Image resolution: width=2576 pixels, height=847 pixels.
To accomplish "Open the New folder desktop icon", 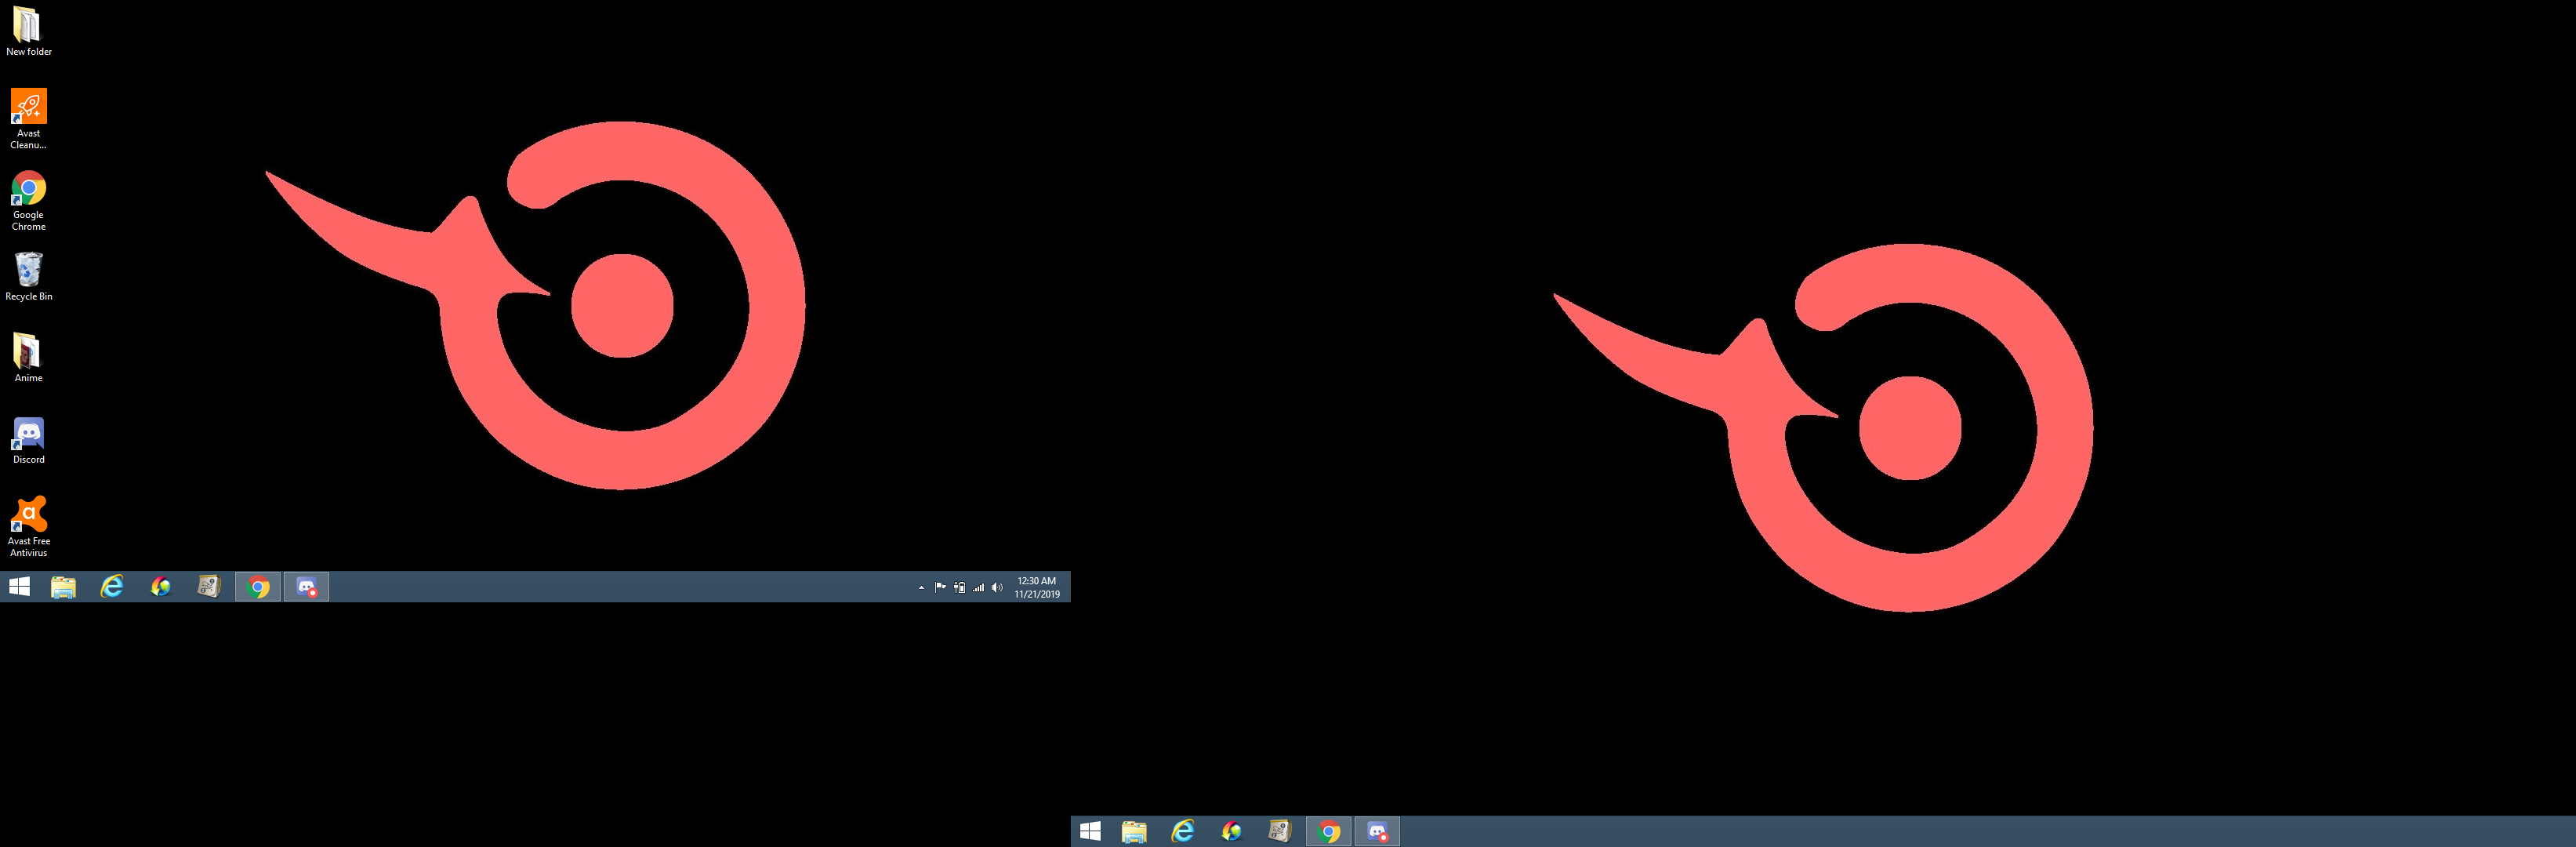I will tap(28, 32).
